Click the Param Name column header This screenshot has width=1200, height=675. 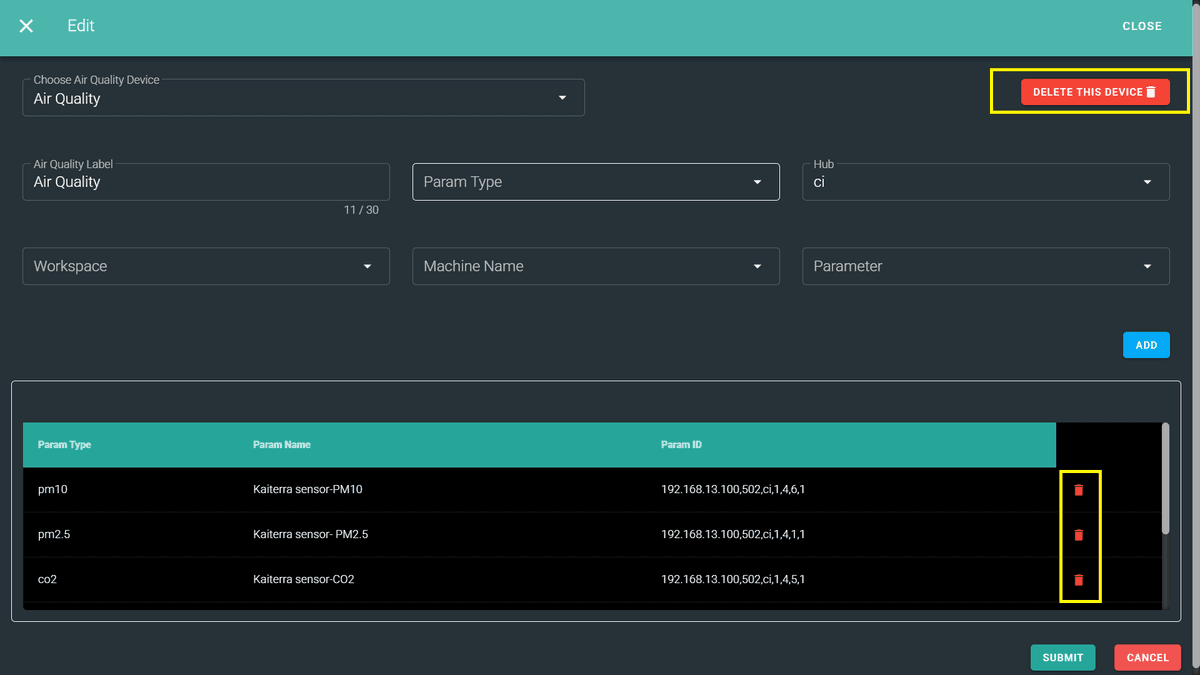click(281, 445)
